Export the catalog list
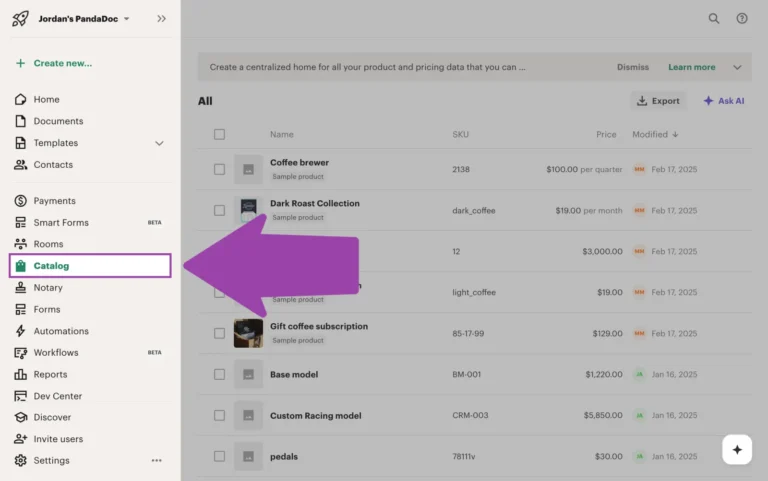The width and height of the screenshot is (768, 481). pyautogui.click(x=658, y=101)
